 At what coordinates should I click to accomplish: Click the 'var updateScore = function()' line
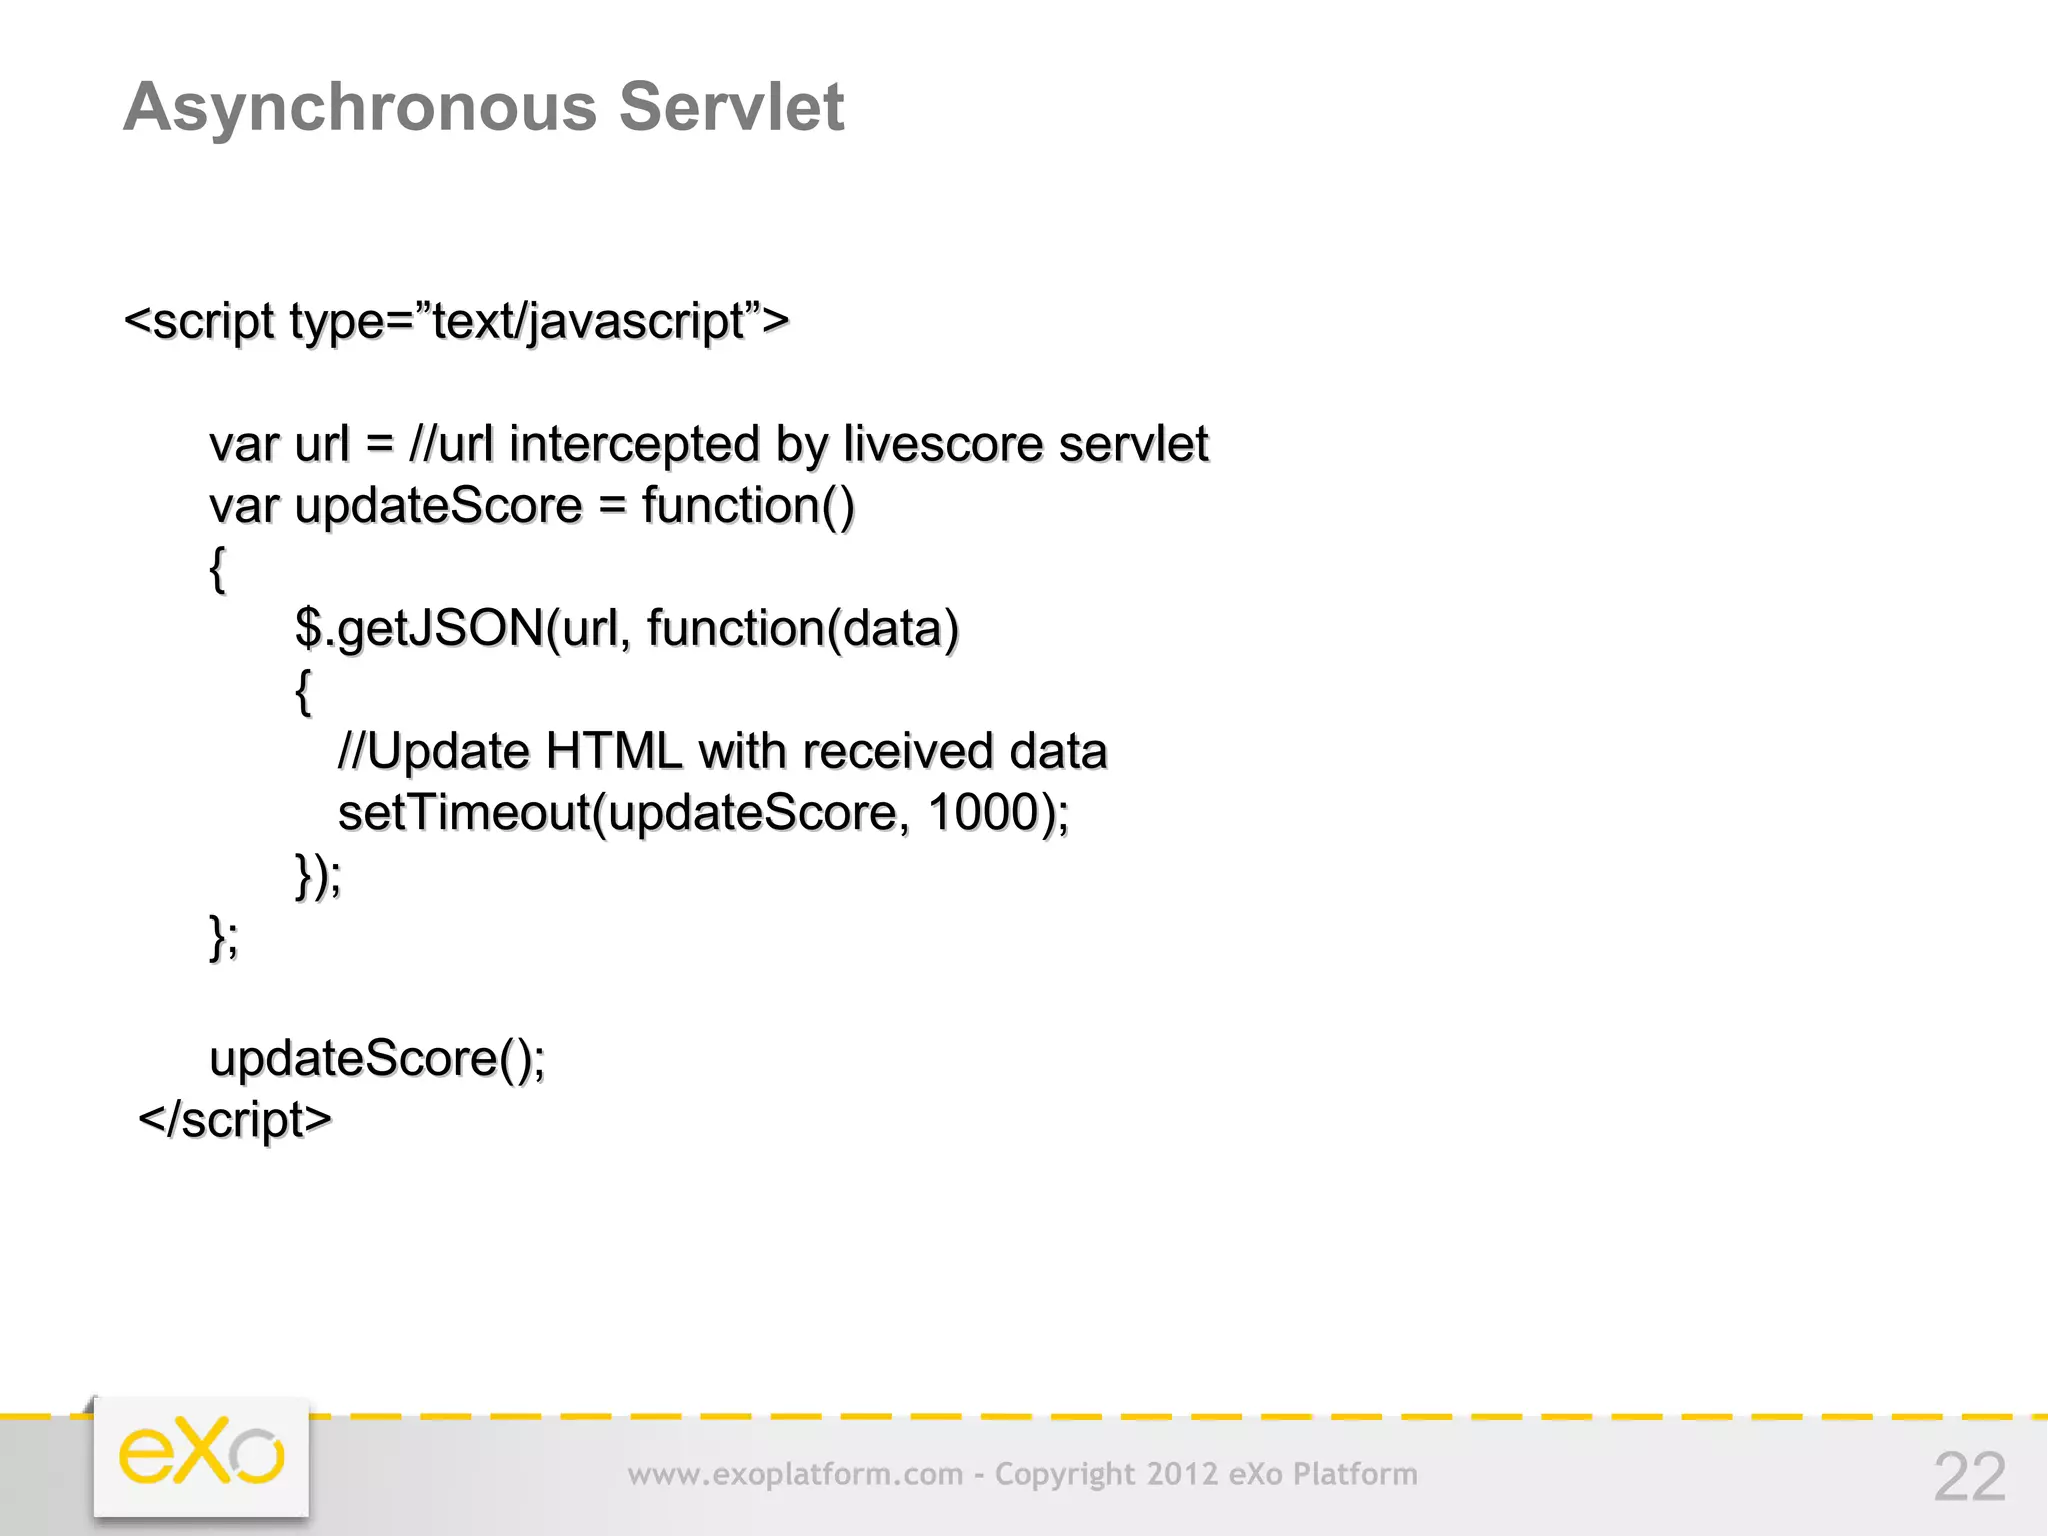tap(532, 506)
